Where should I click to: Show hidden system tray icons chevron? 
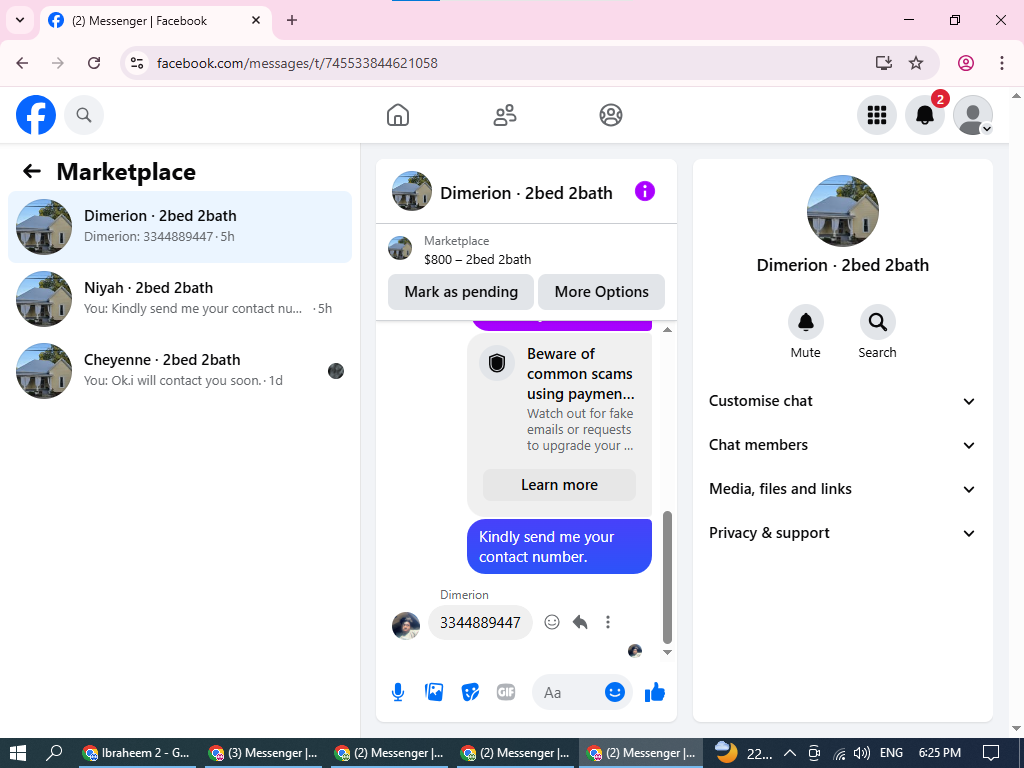[x=790, y=753]
